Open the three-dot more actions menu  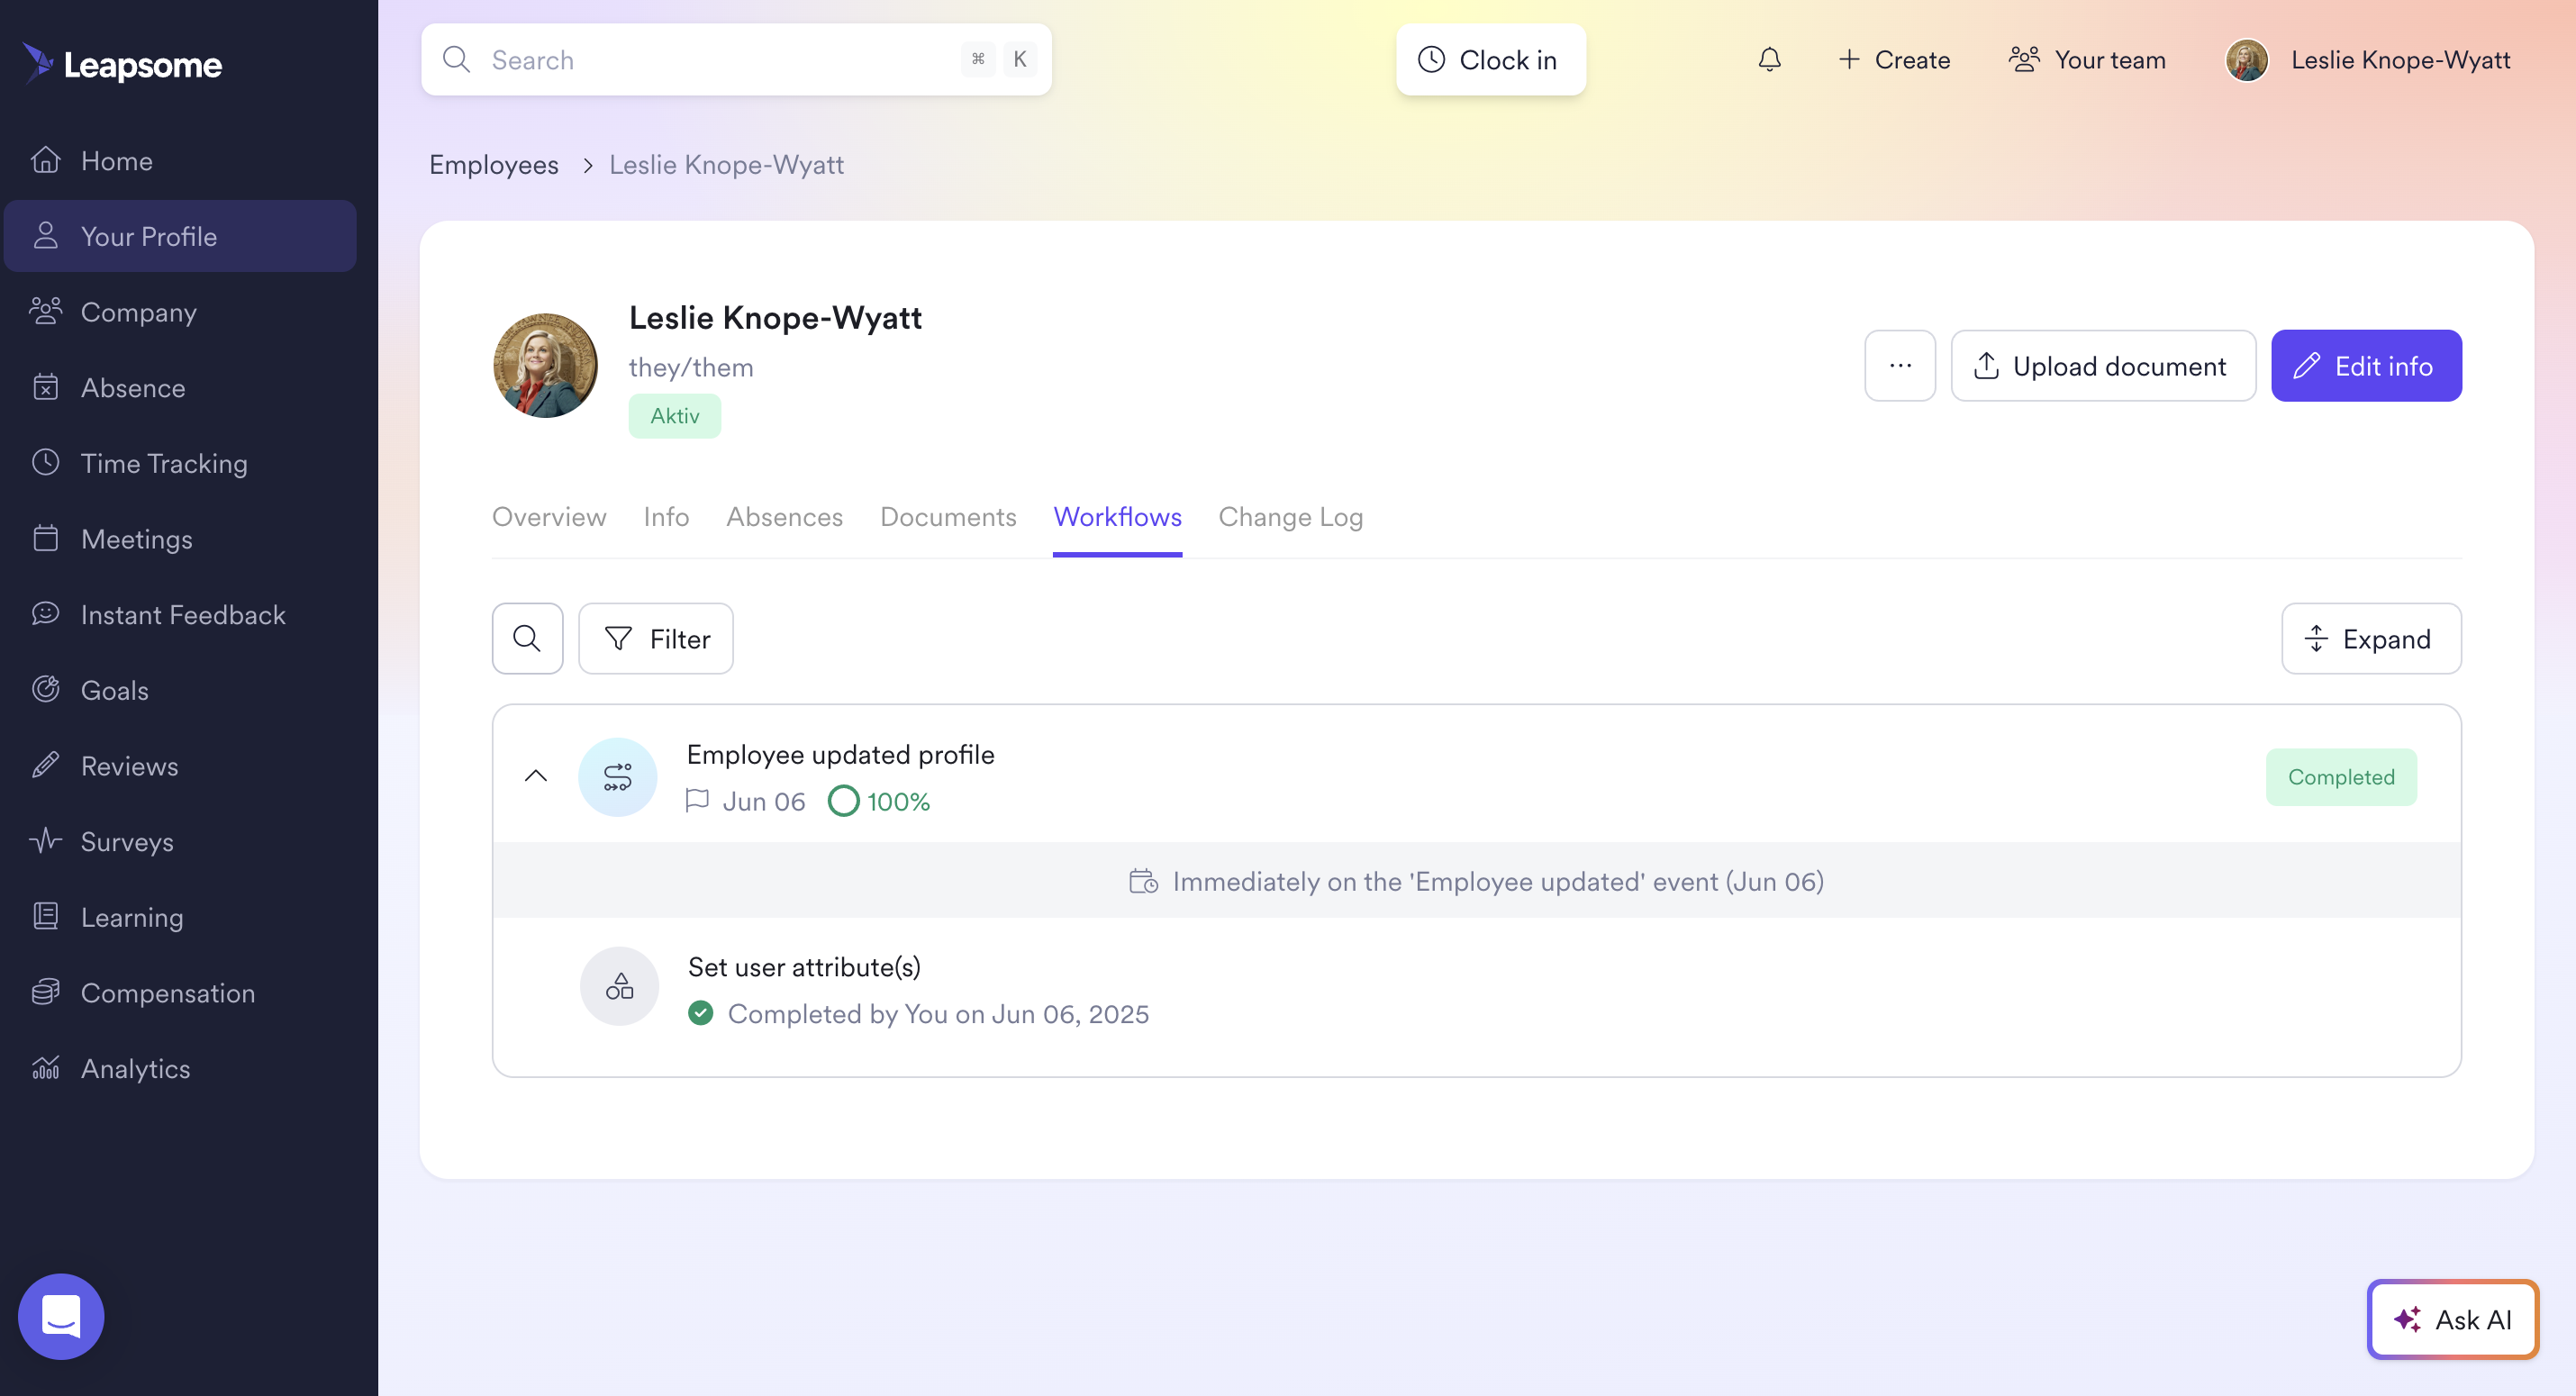click(1899, 366)
